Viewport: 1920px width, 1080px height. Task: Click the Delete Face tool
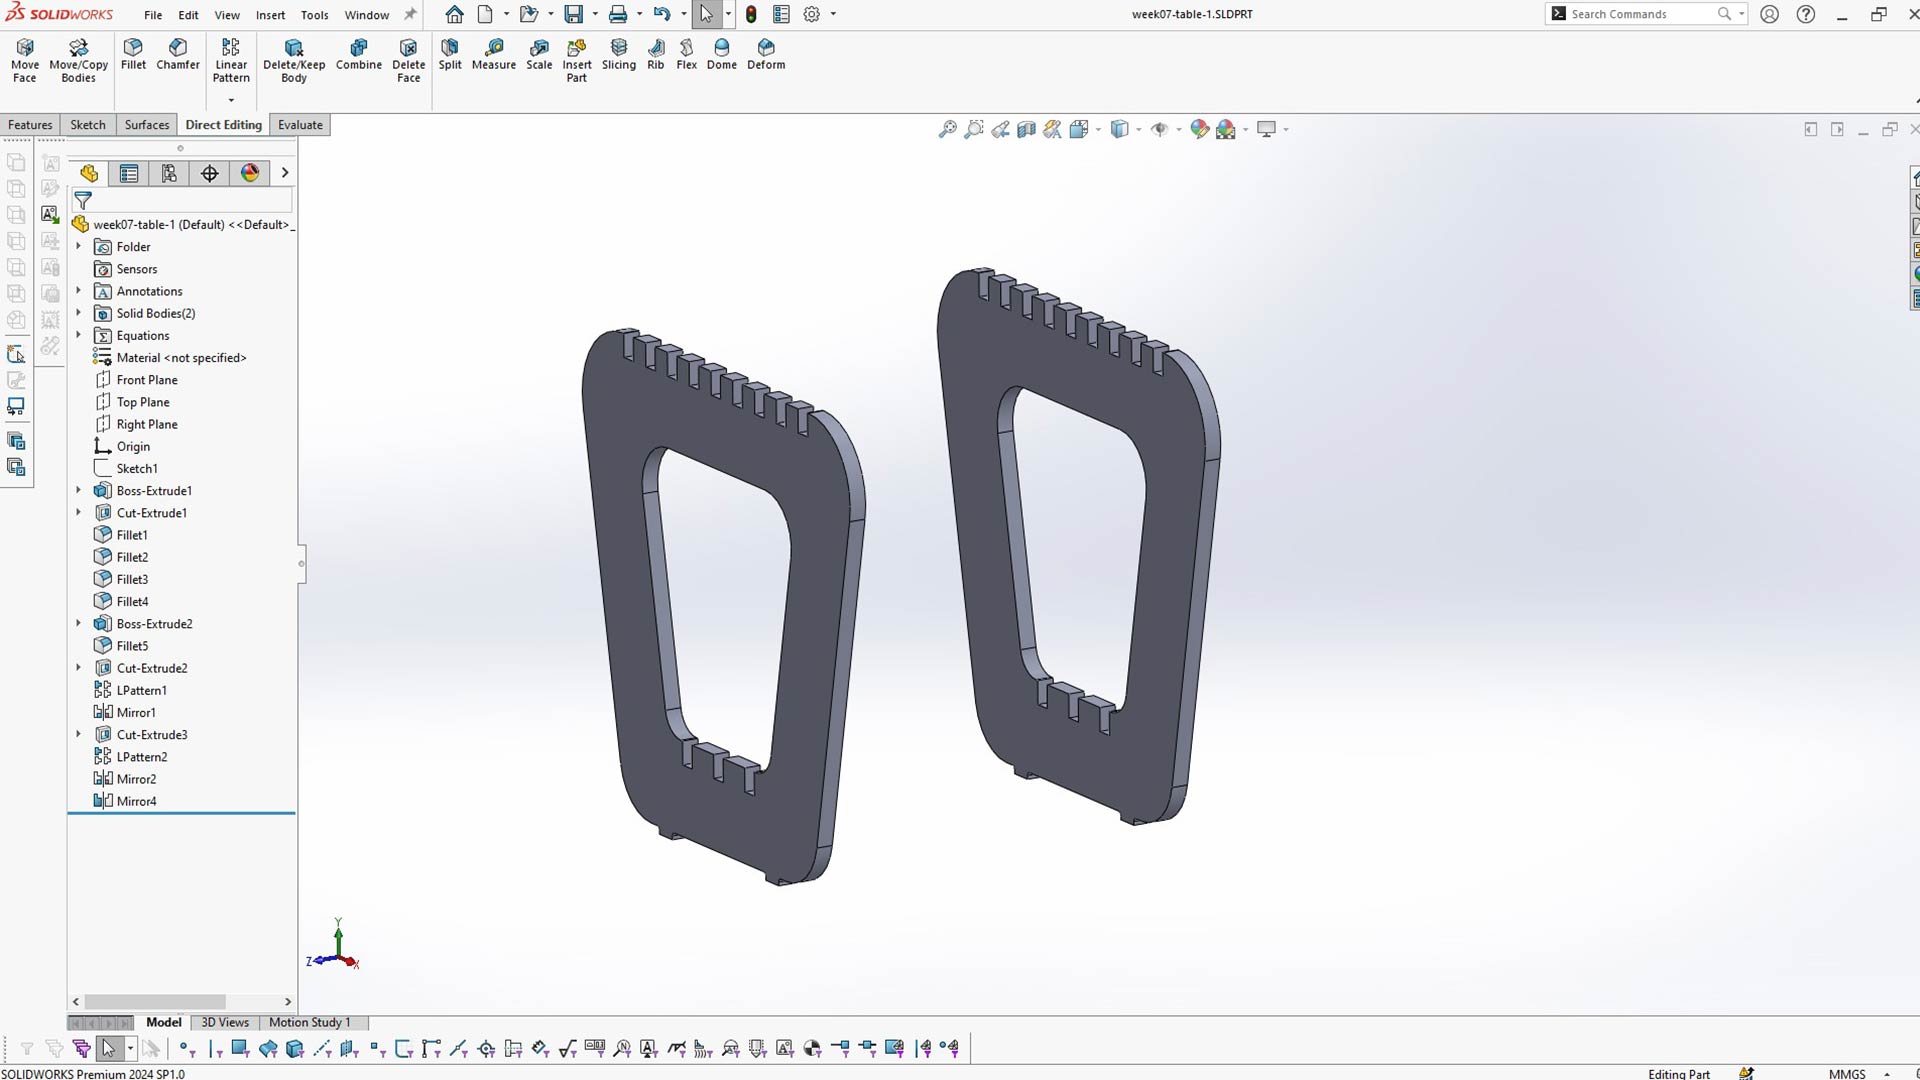pyautogui.click(x=408, y=60)
